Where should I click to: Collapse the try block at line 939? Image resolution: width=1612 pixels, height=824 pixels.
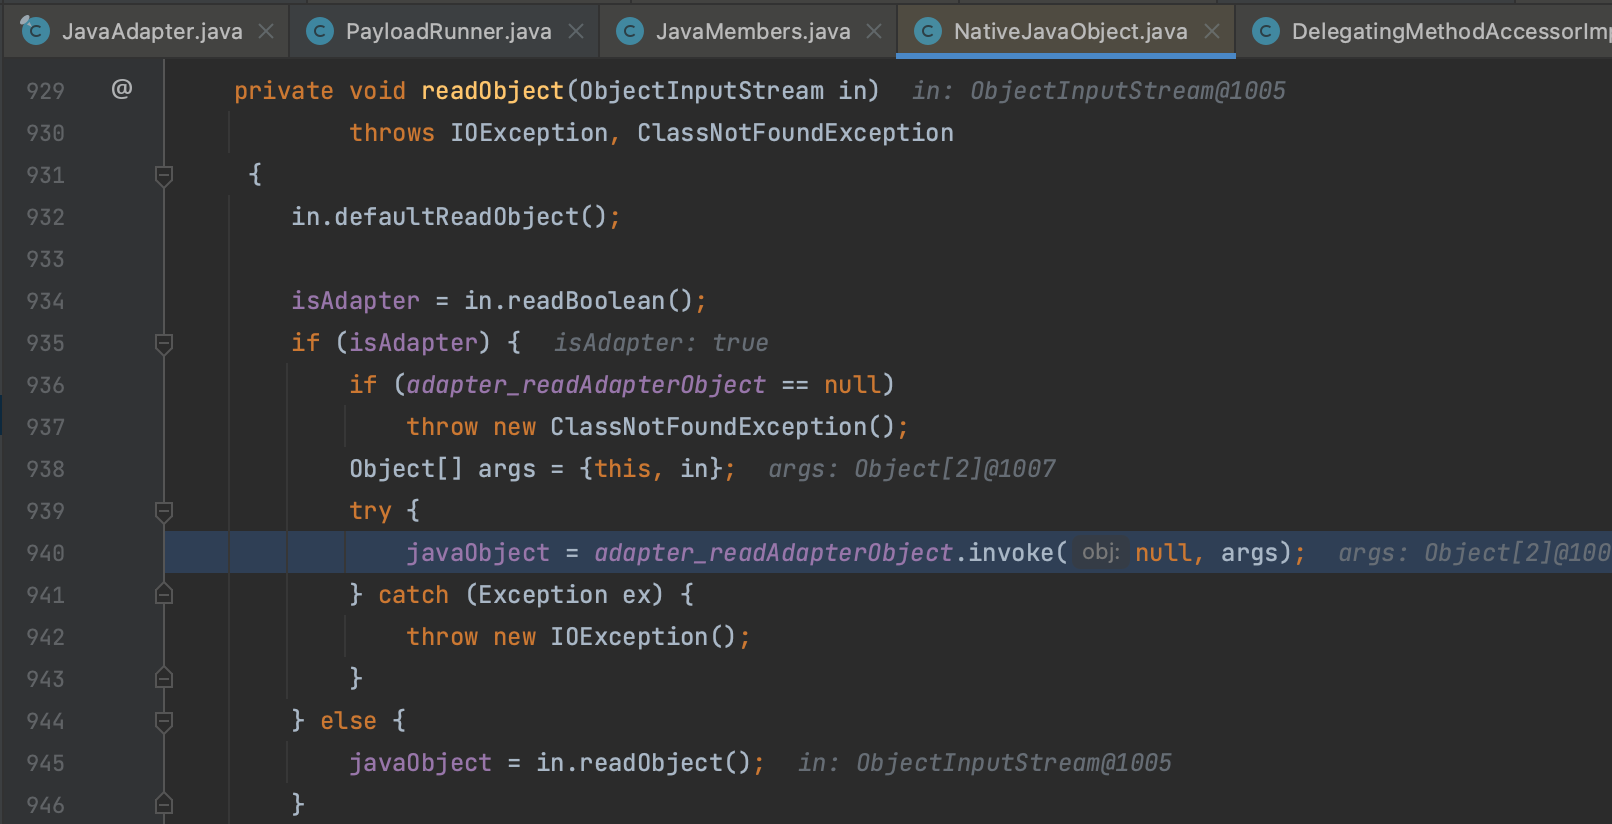[x=164, y=512]
